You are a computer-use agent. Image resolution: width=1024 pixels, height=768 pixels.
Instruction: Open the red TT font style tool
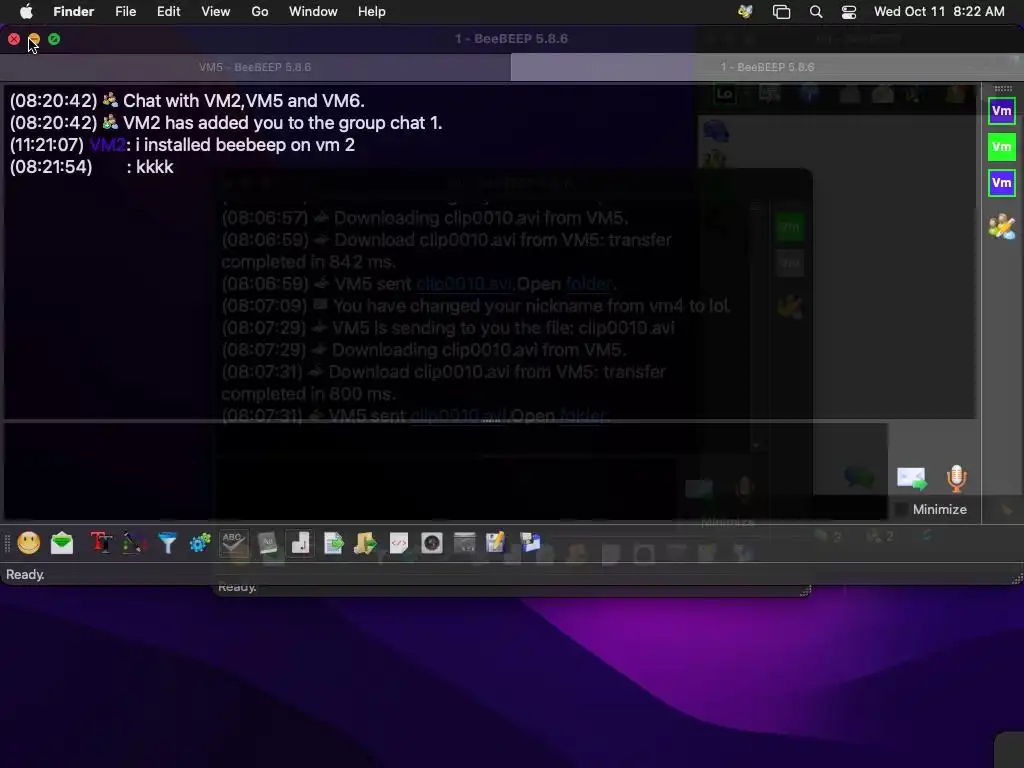coord(101,543)
